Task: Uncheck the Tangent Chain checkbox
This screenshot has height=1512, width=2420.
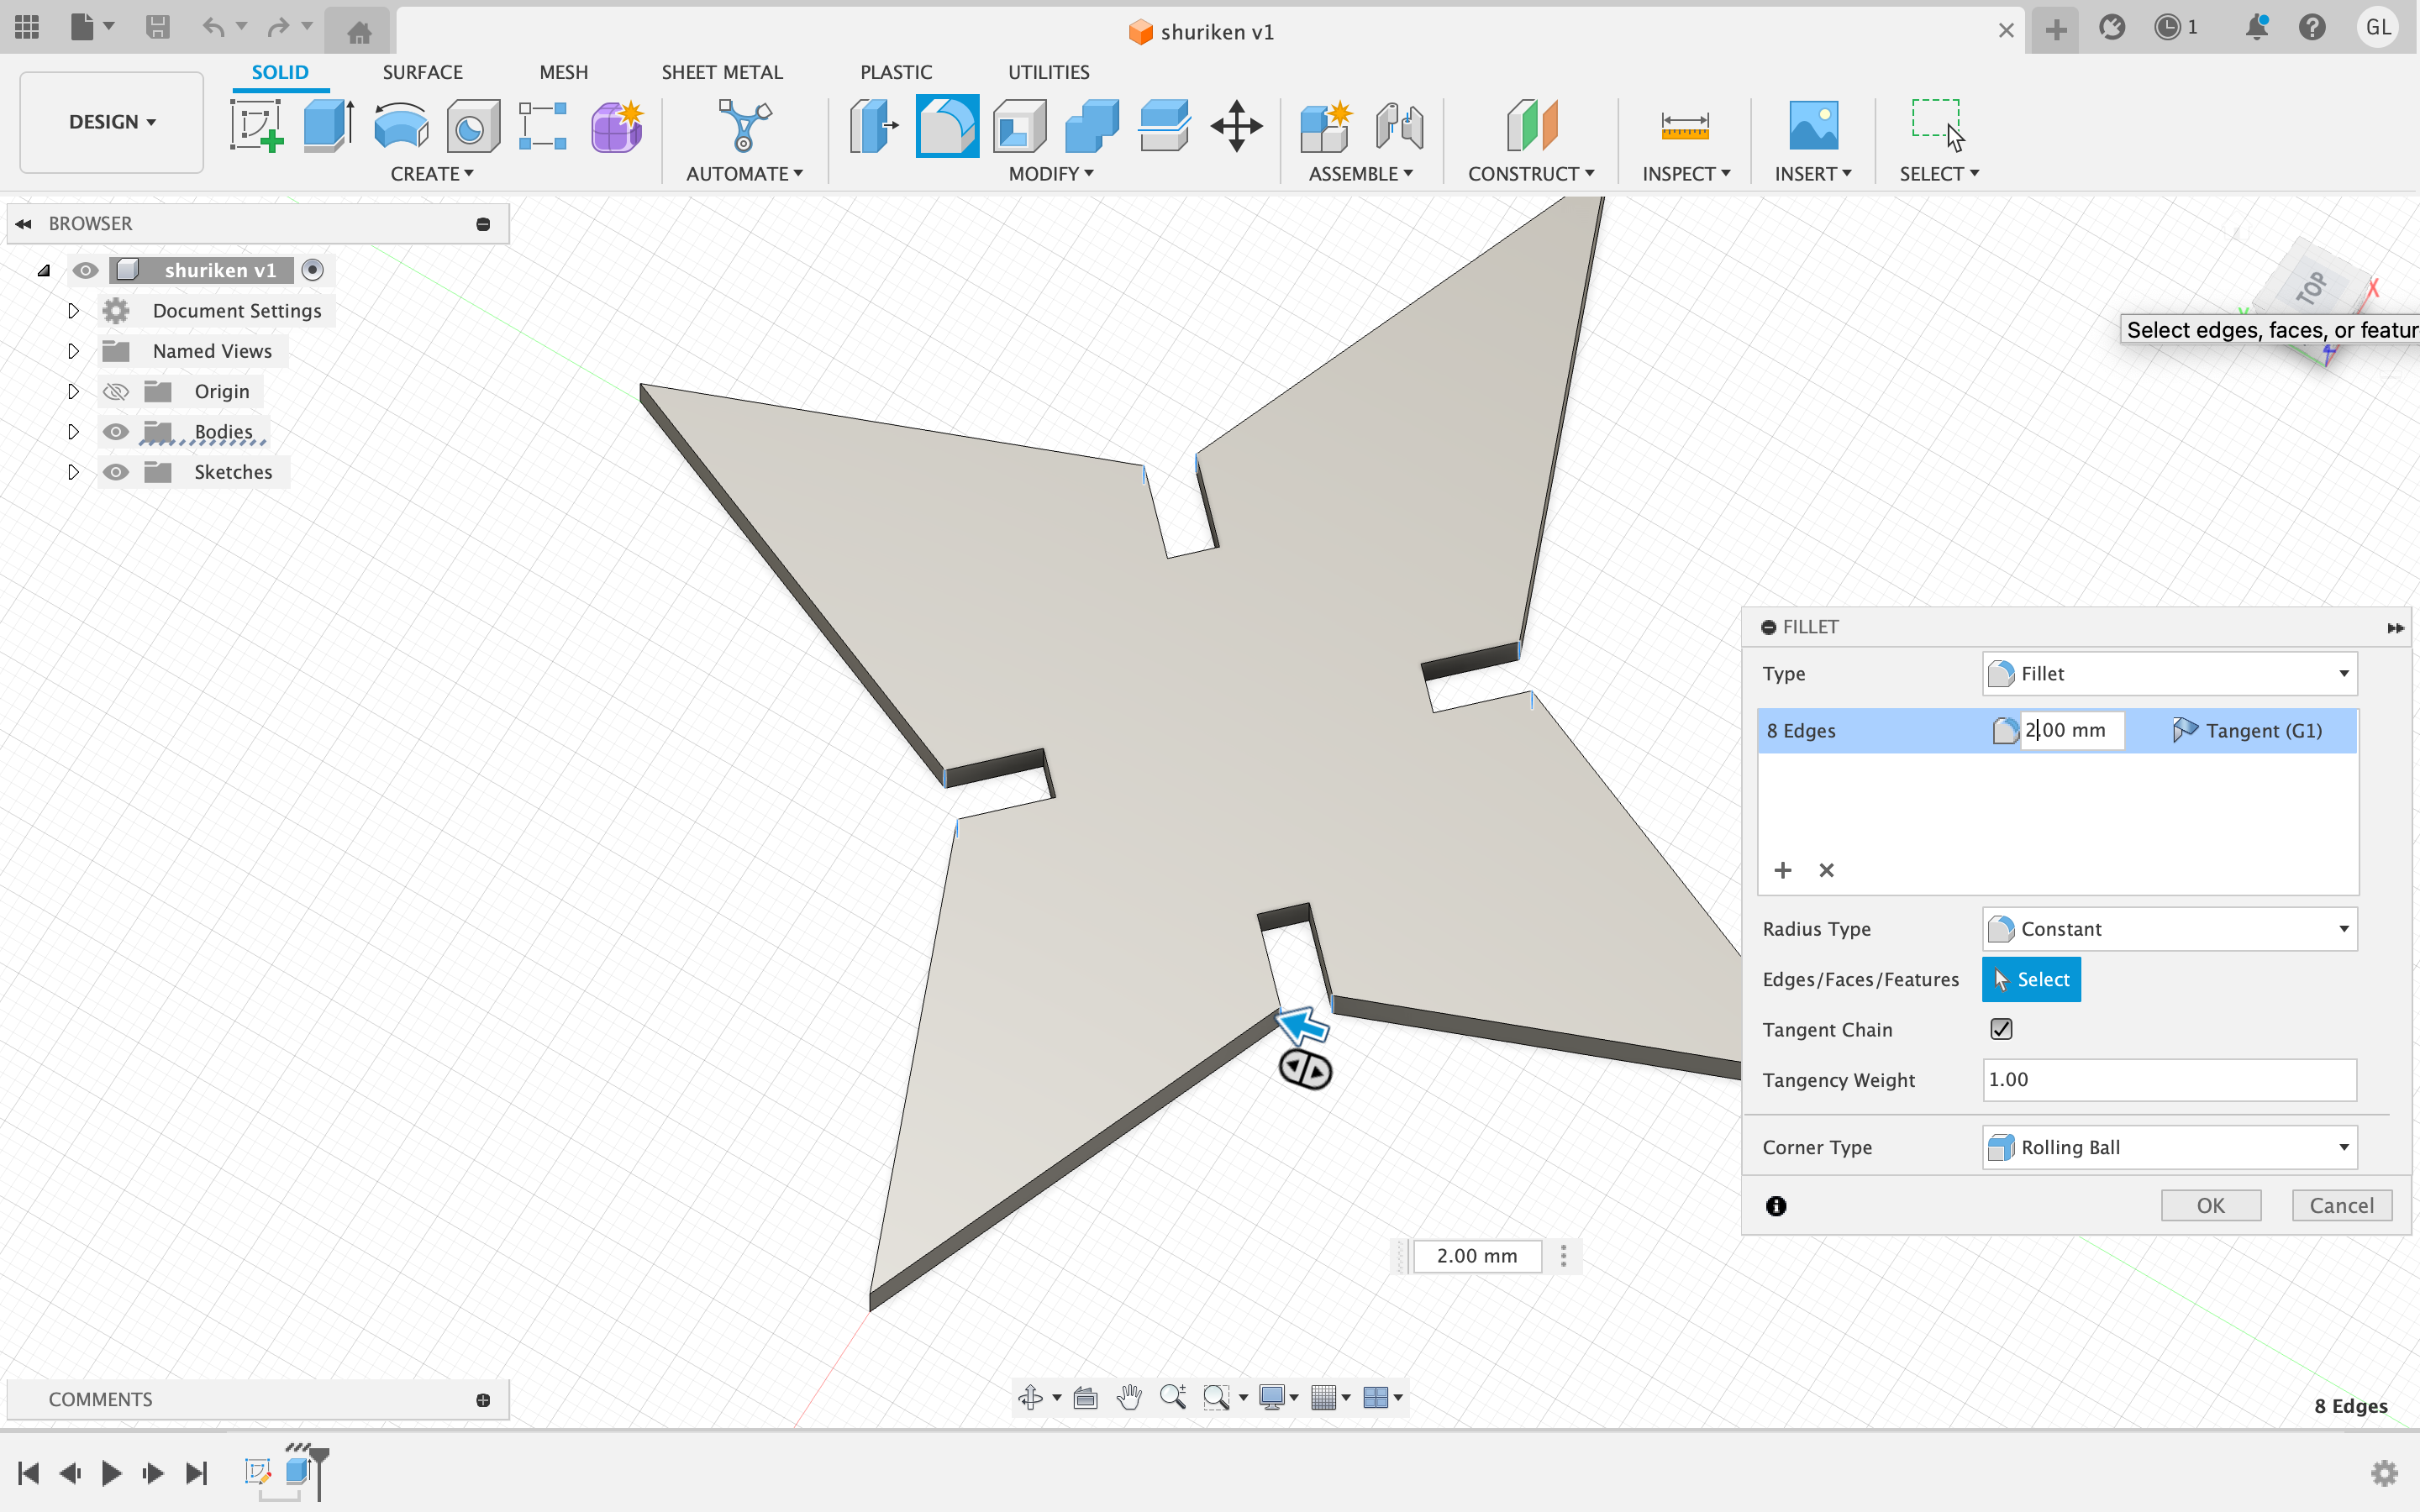Action: coord(2001,1029)
